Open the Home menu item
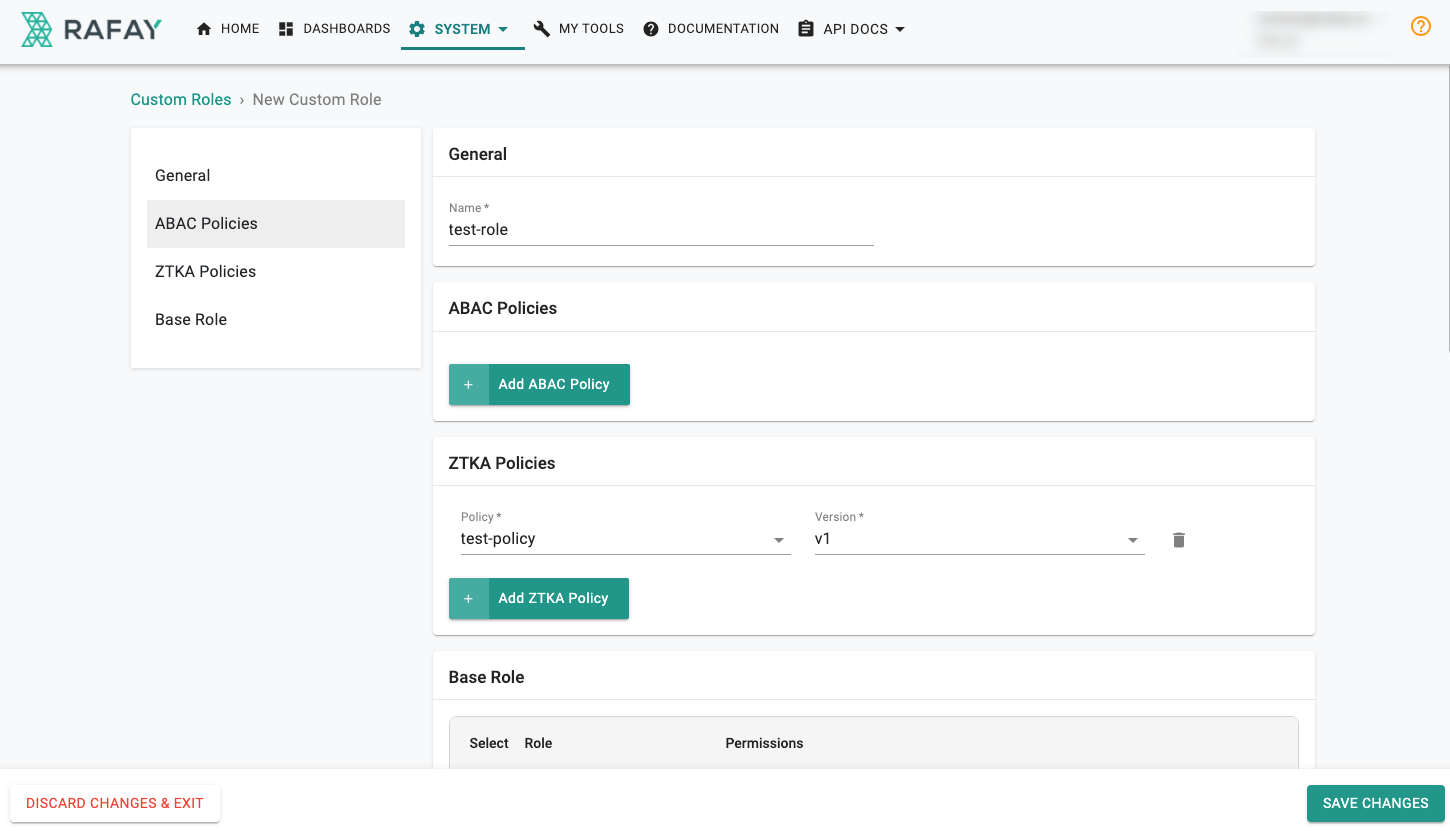Screen dimensions: 1450x831 coord(228,29)
